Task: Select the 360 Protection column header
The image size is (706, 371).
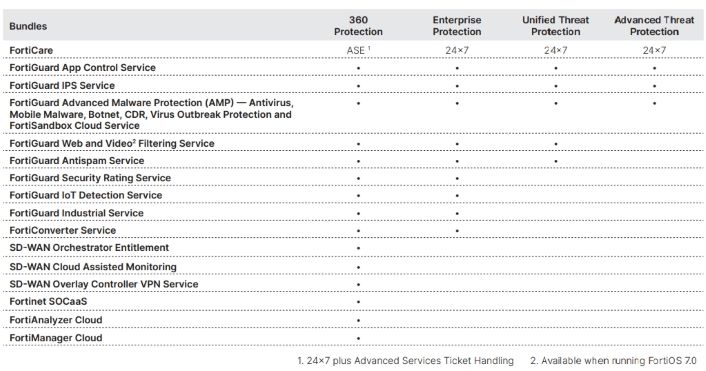Action: [x=358, y=26]
